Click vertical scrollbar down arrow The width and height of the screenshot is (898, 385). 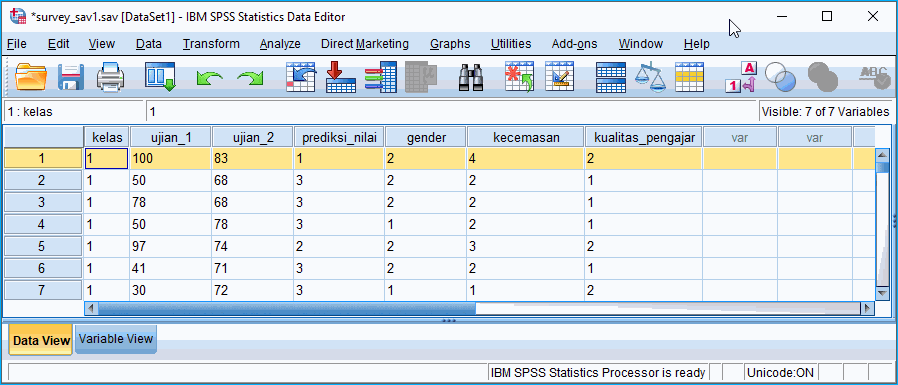point(882,293)
